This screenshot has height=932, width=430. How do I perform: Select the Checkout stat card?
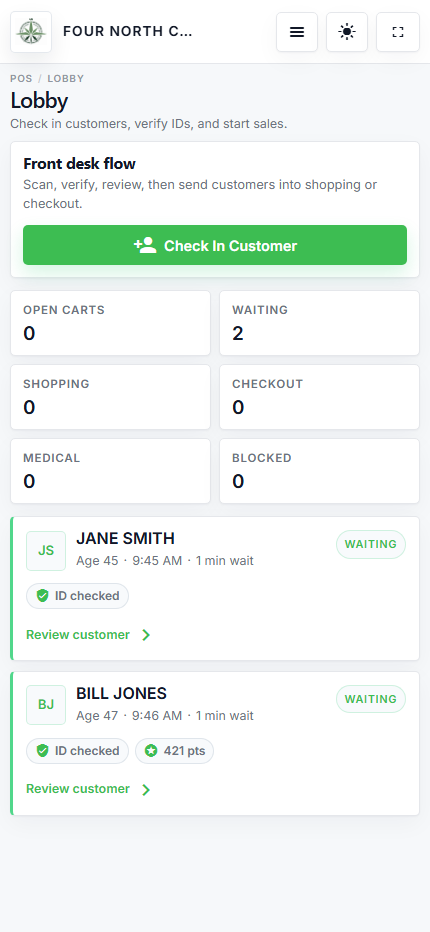tap(319, 397)
